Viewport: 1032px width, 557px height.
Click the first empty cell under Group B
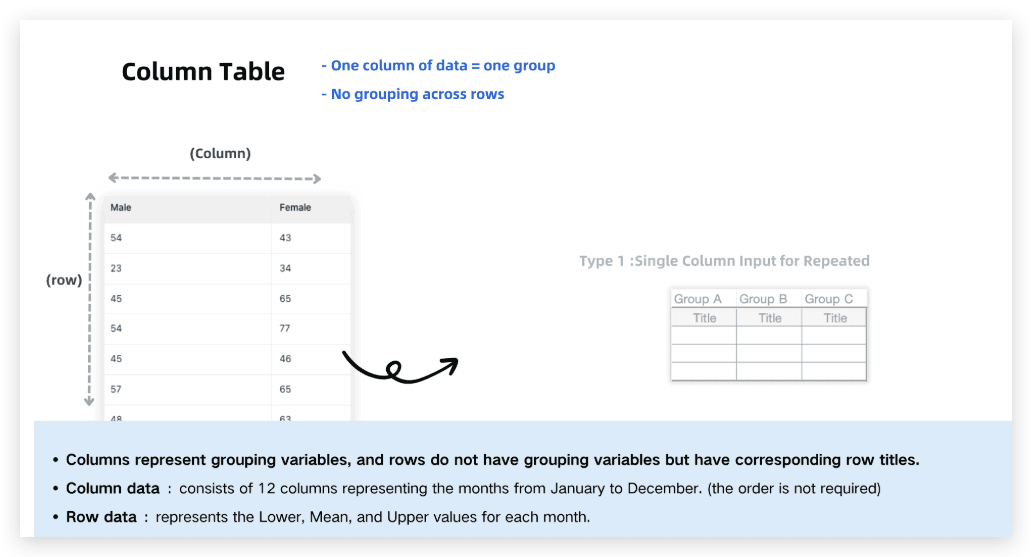pyautogui.click(x=769, y=336)
